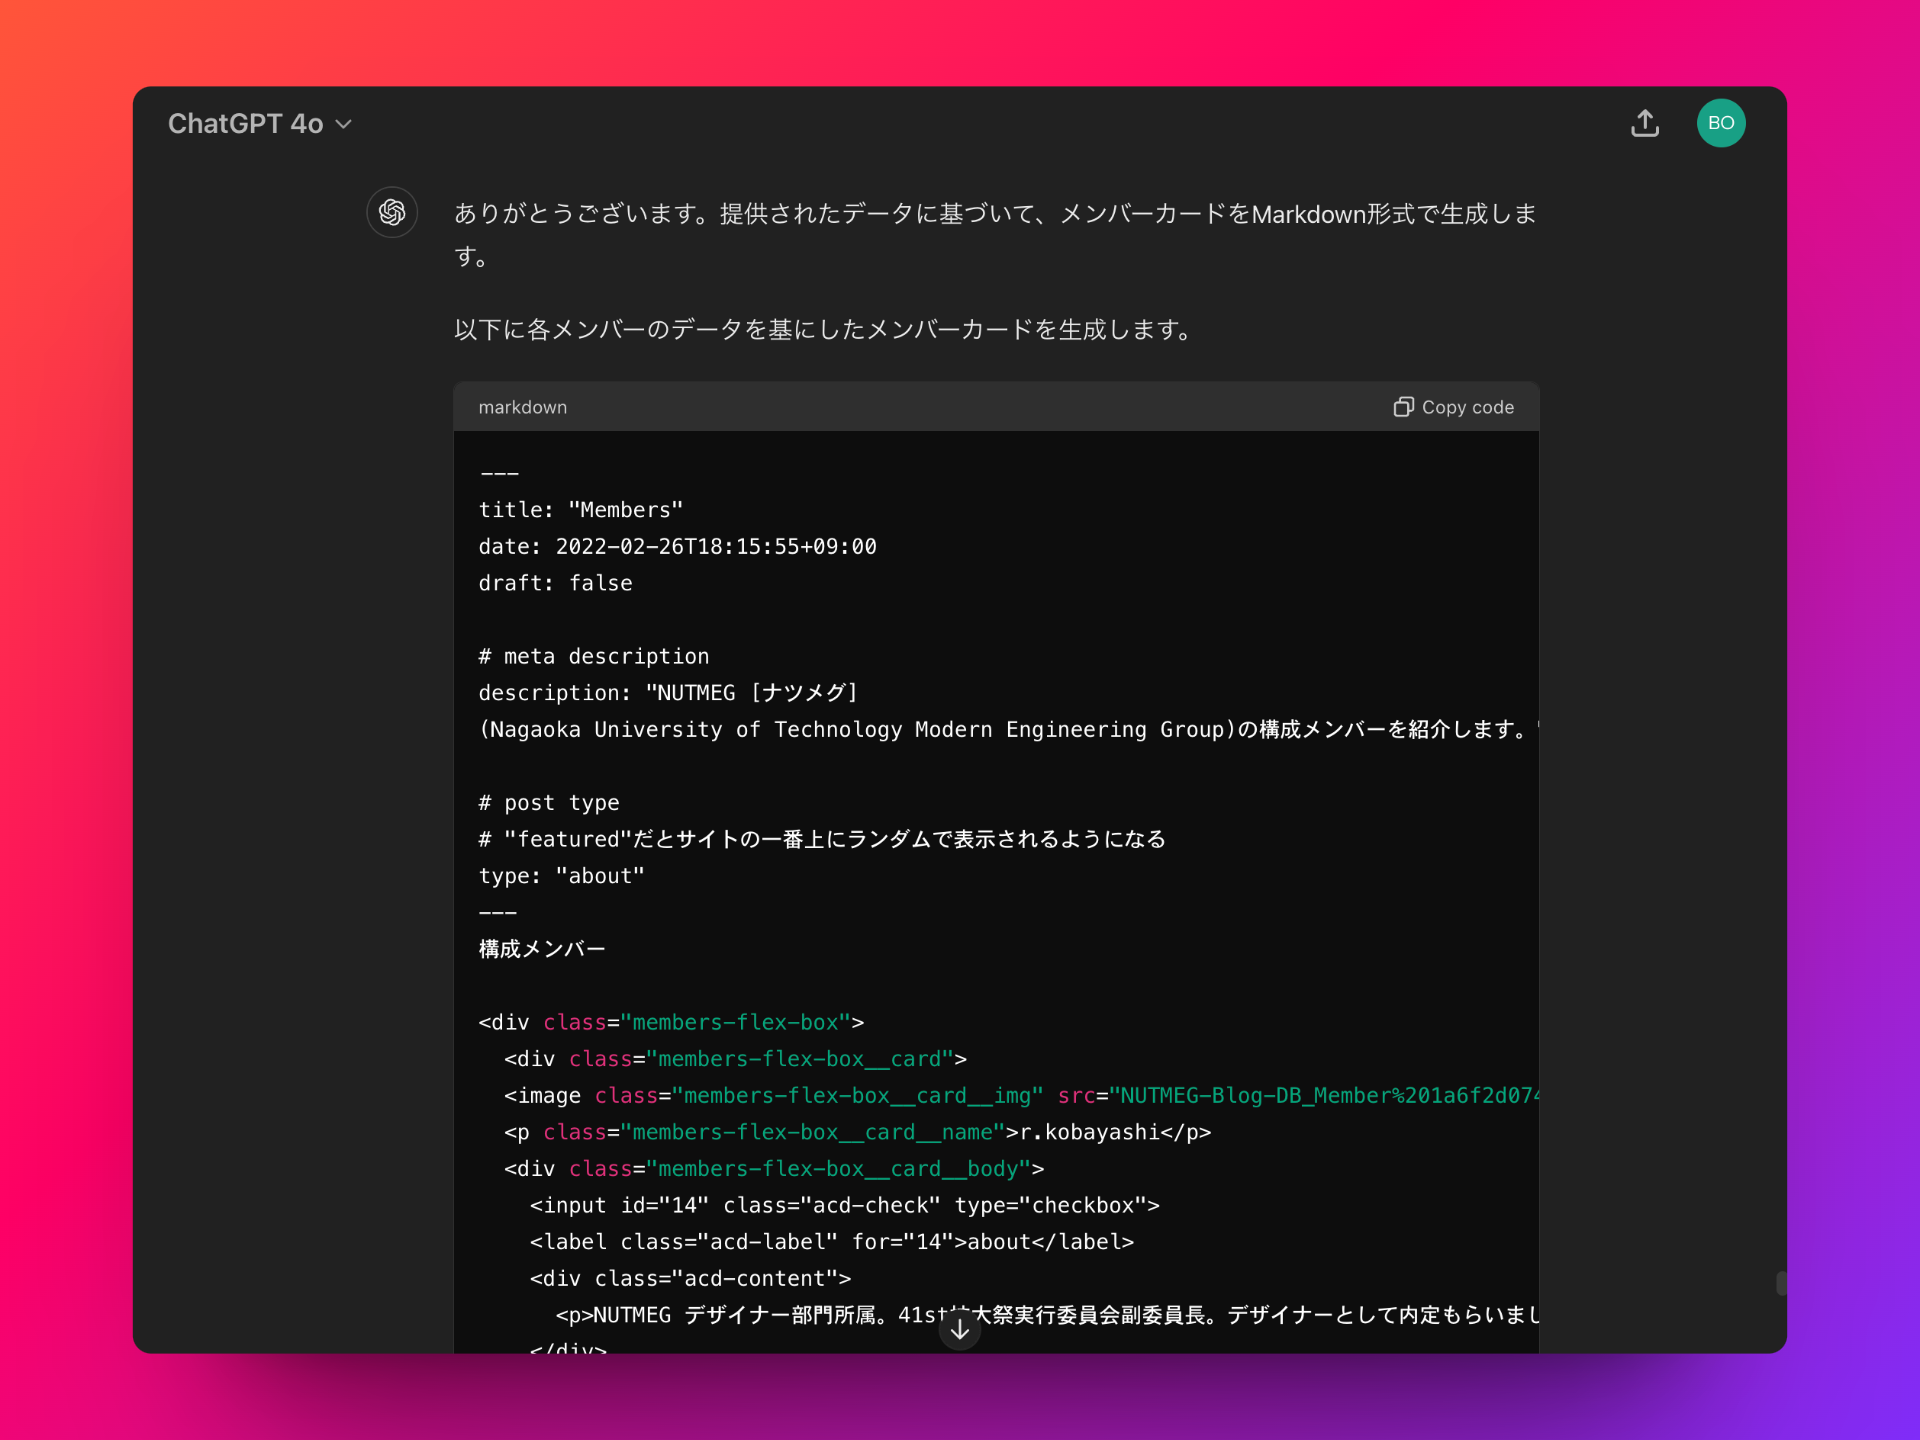The image size is (1920, 1440).
Task: Click the draft: false line
Action: pyautogui.click(x=555, y=583)
